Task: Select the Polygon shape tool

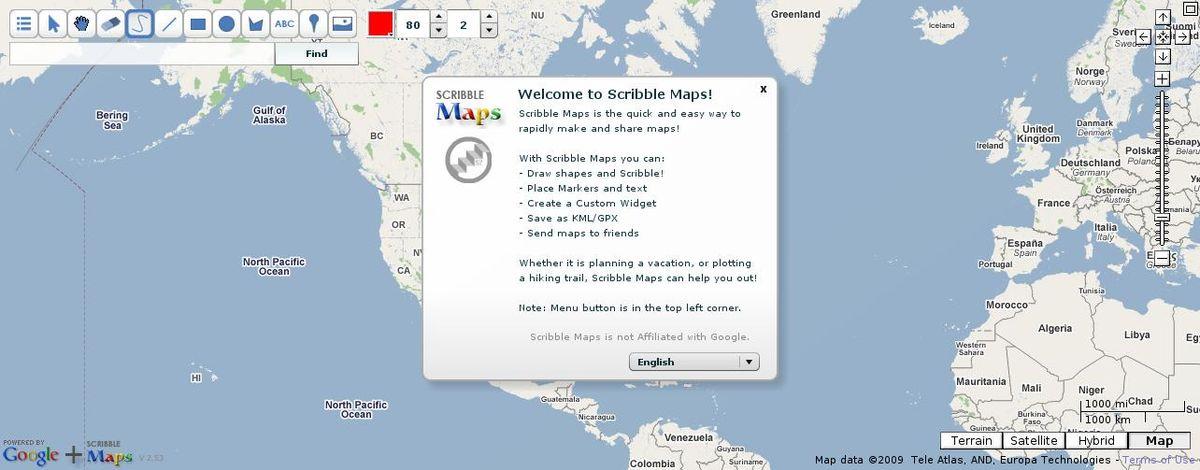Action: (x=256, y=24)
